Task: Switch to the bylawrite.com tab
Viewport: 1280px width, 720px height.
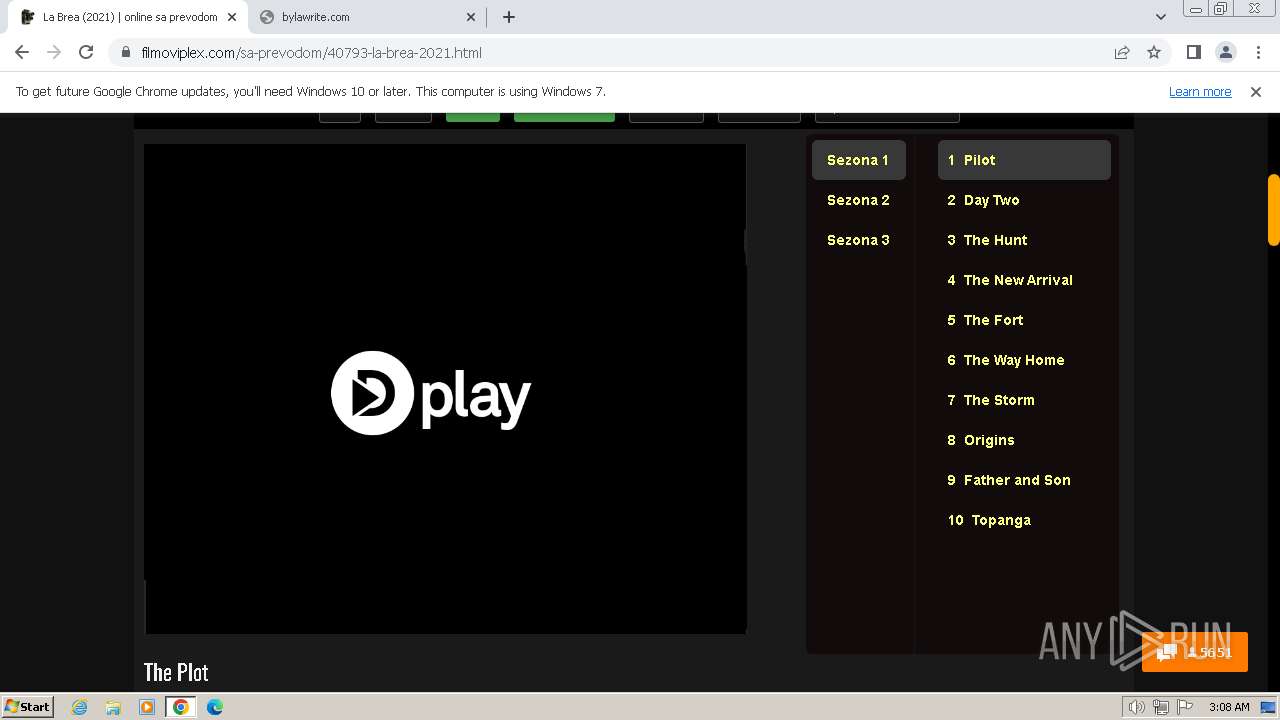Action: tap(367, 17)
